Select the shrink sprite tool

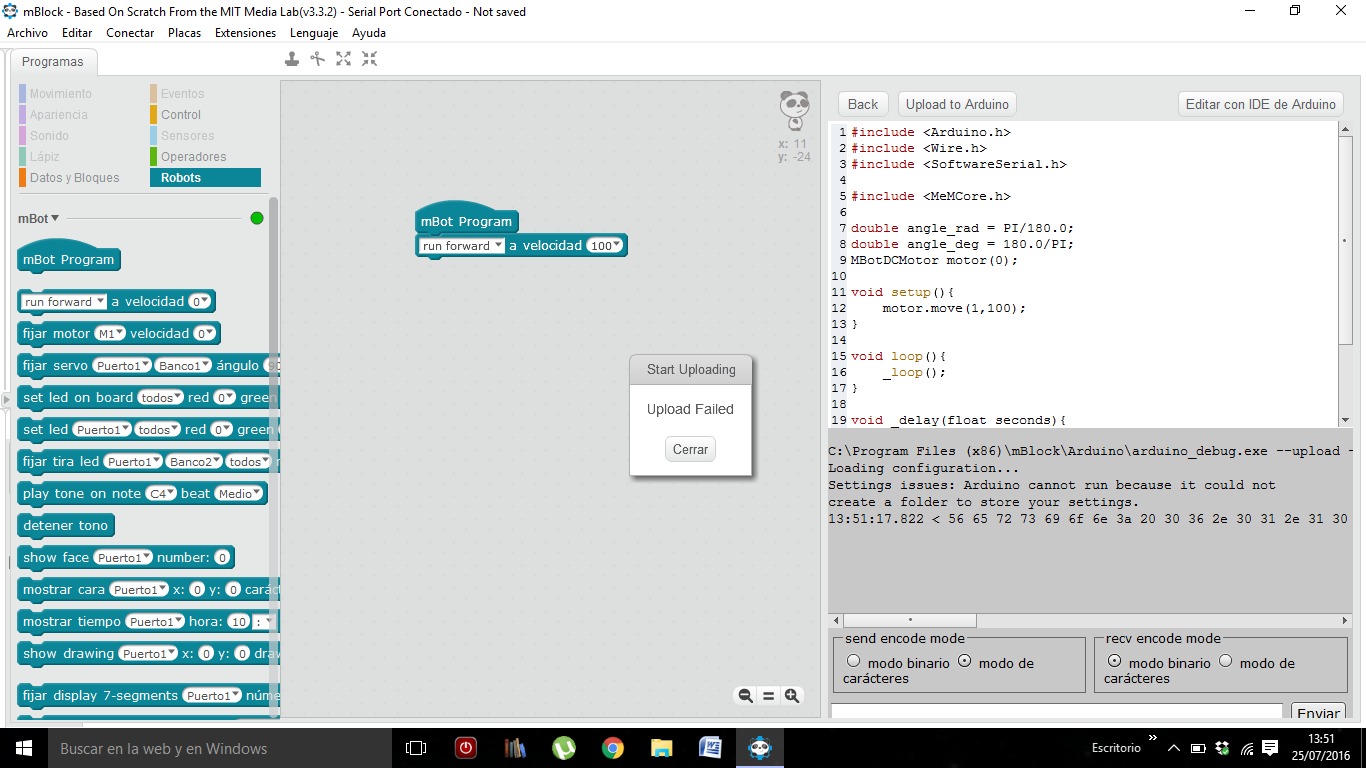(370, 59)
